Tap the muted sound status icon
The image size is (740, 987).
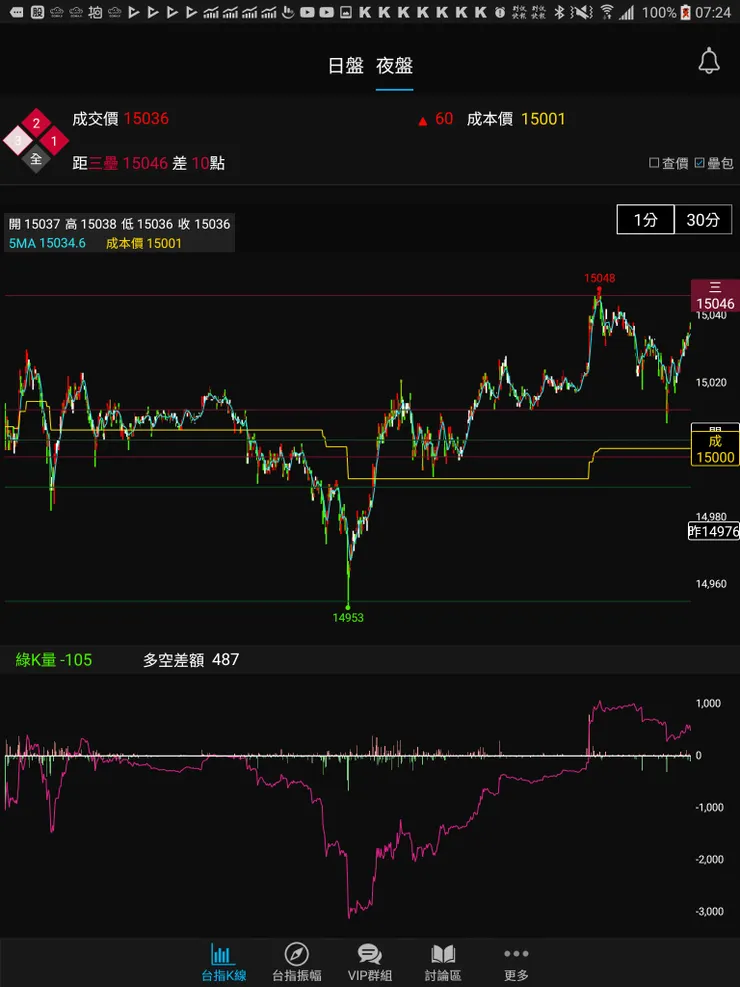coord(583,12)
